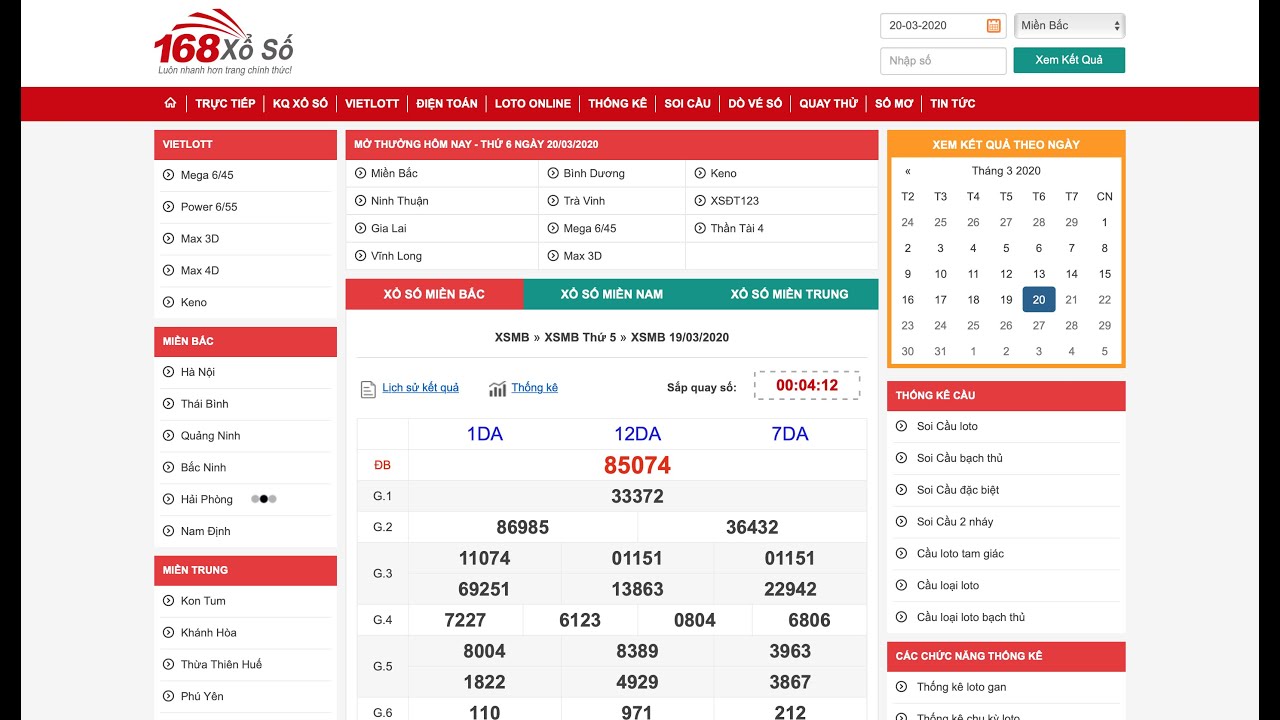Open the Quảng Ninh results link
Screen dimensions: 1280x720
(x=210, y=436)
